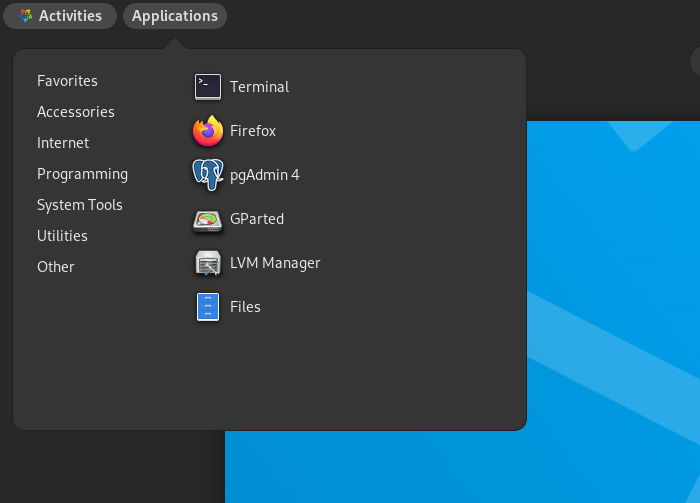Click the Firefox browser icon
Screen dimensions: 700x503
[x=207, y=131]
